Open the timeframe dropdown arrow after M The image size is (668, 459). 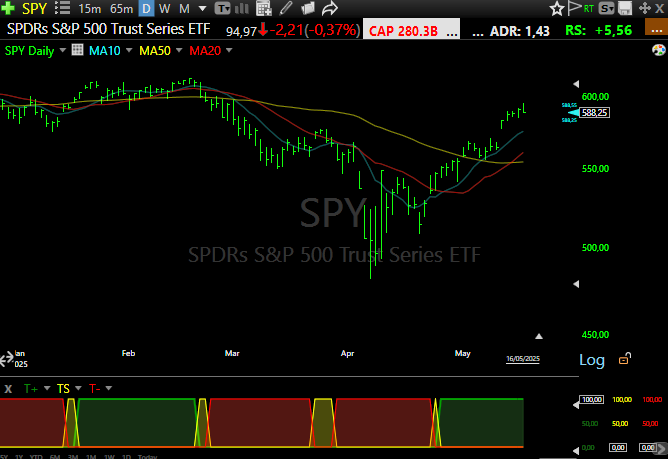(203, 8)
